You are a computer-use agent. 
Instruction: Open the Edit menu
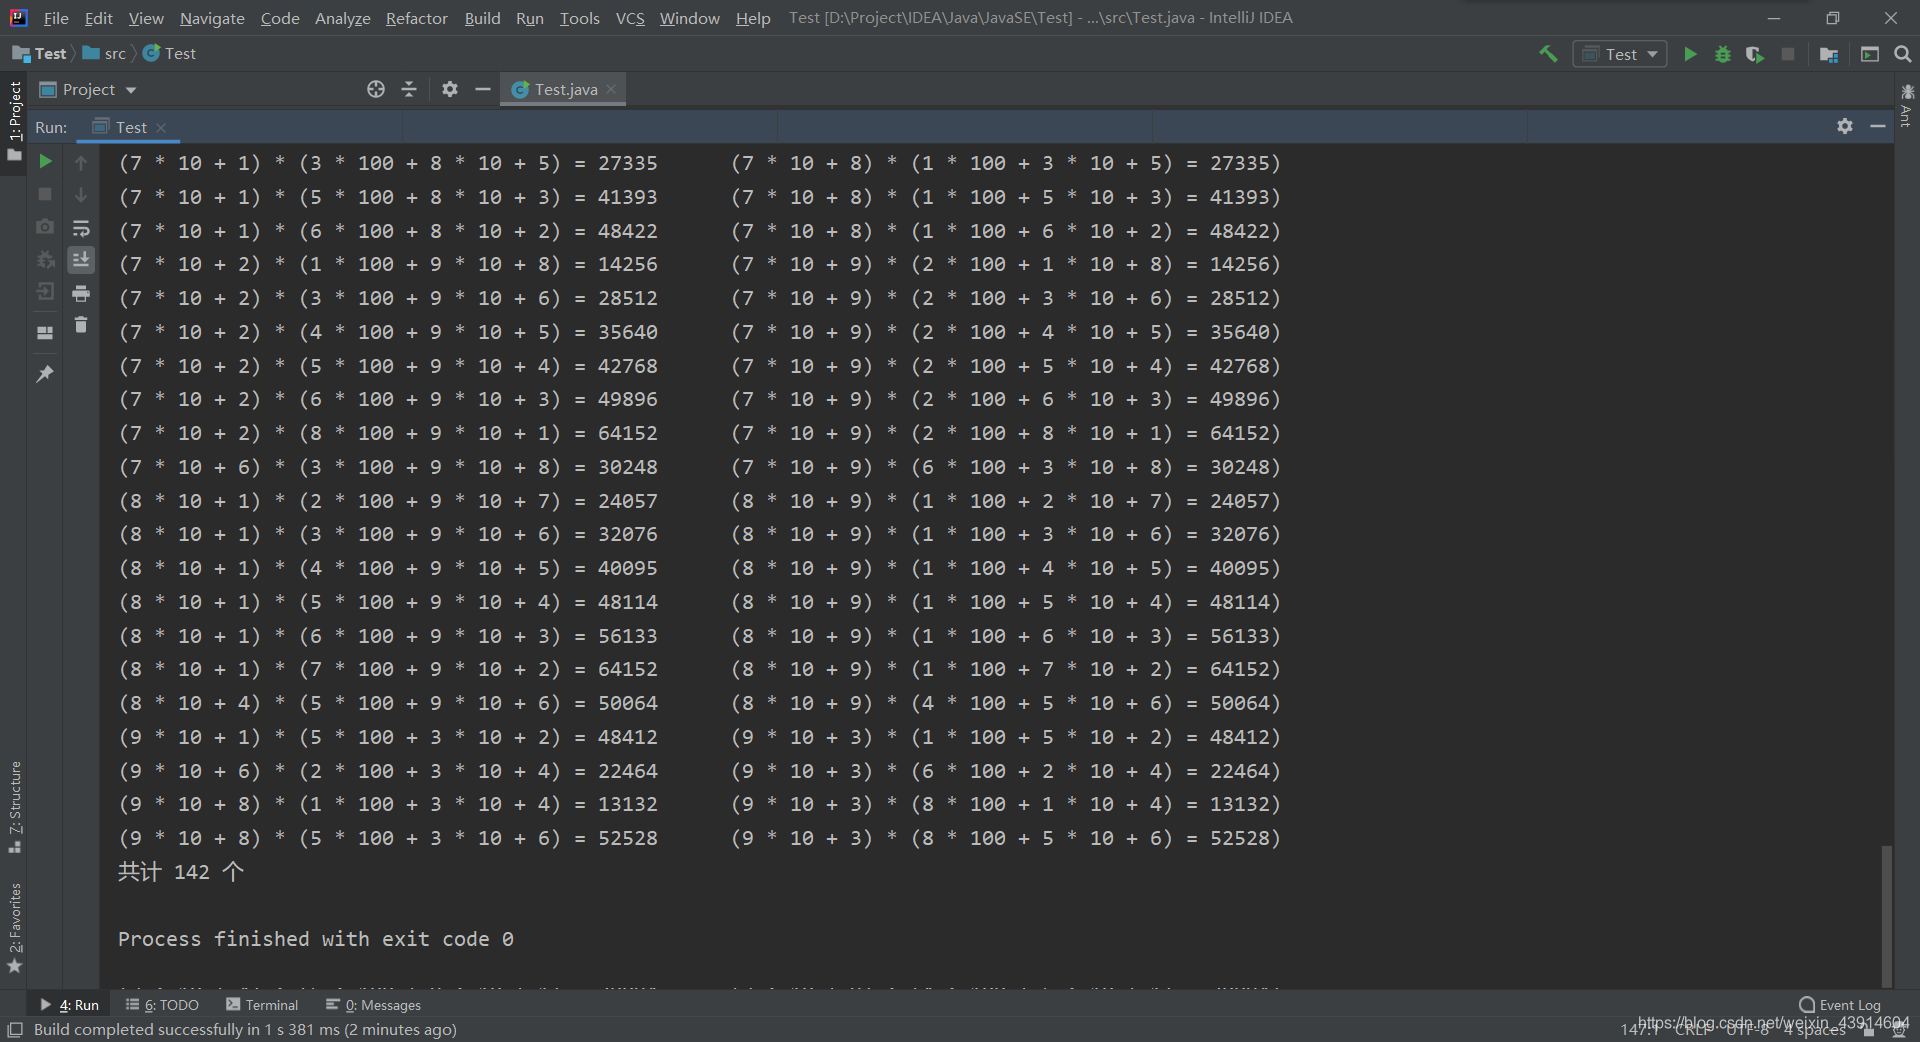(x=98, y=18)
